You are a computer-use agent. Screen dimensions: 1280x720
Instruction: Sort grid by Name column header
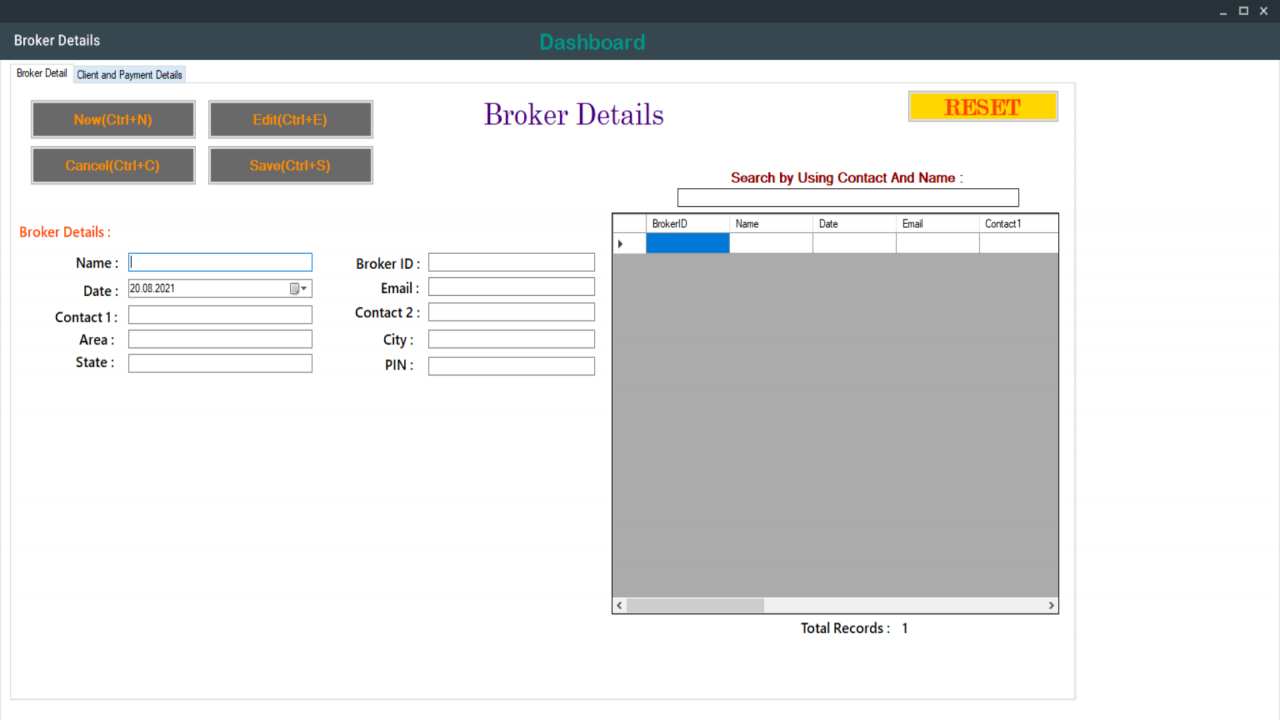[x=771, y=224]
